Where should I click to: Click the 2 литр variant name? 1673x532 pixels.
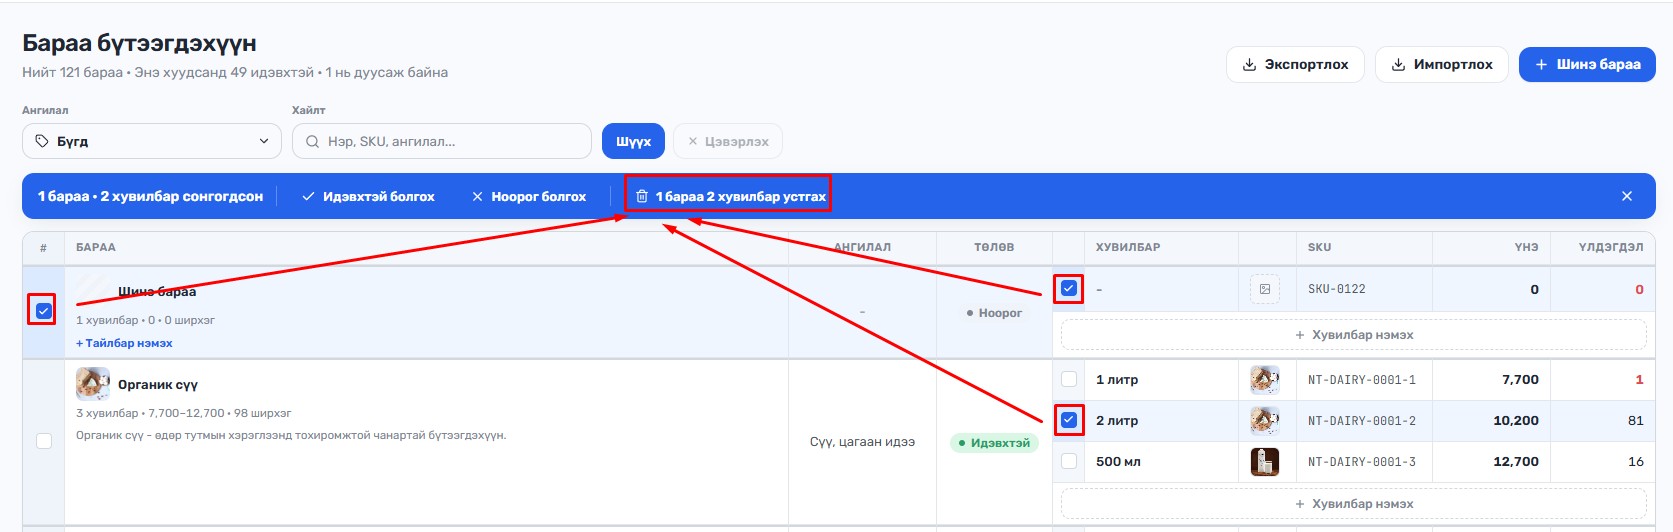click(x=1117, y=421)
